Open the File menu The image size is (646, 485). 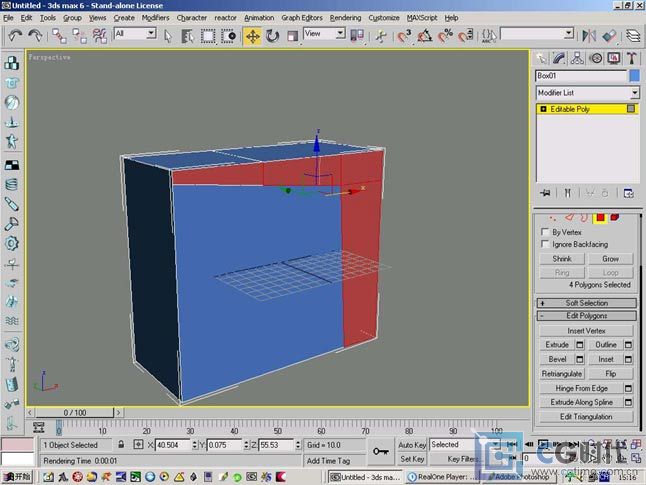point(8,18)
